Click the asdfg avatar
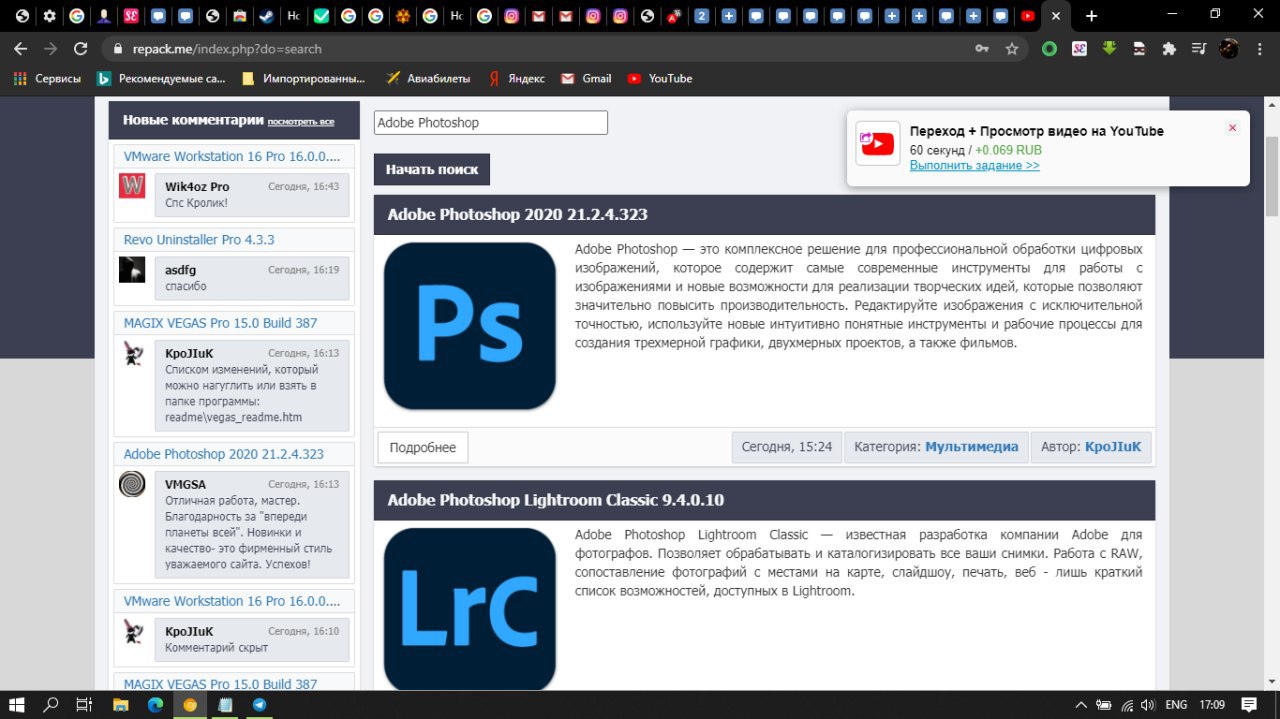 (x=132, y=269)
